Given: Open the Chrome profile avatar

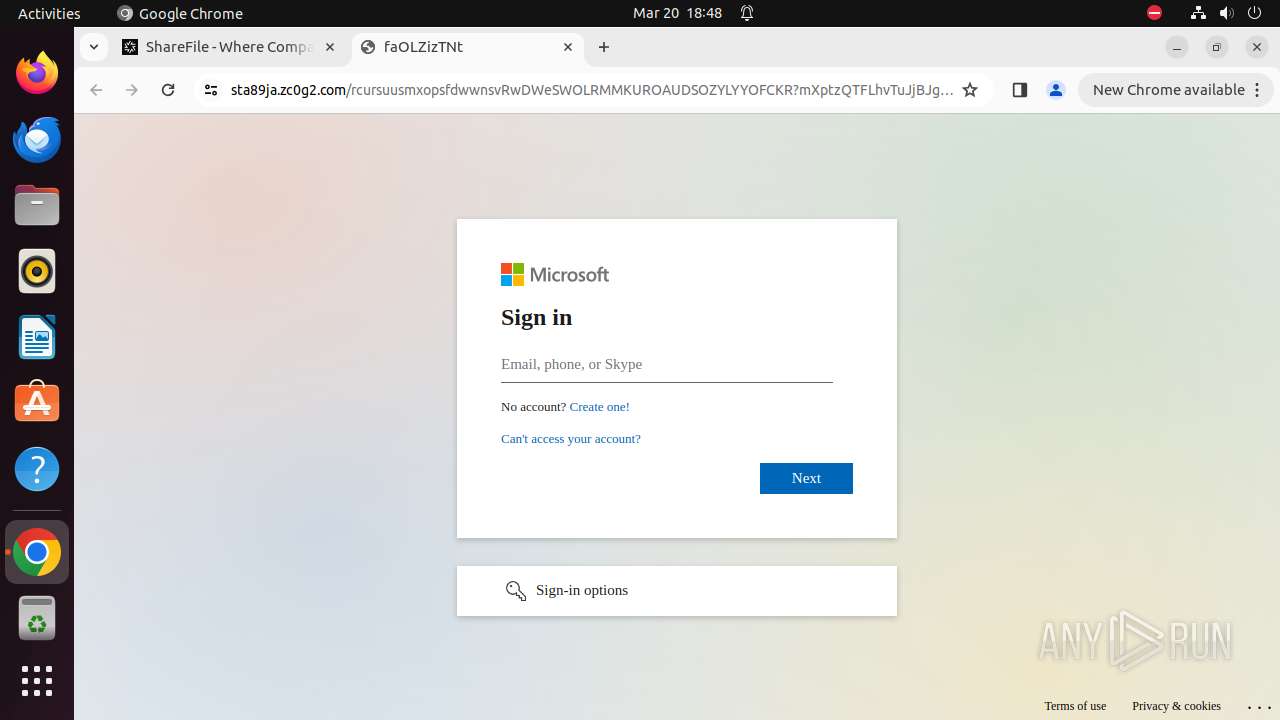Looking at the screenshot, I should (x=1055, y=90).
